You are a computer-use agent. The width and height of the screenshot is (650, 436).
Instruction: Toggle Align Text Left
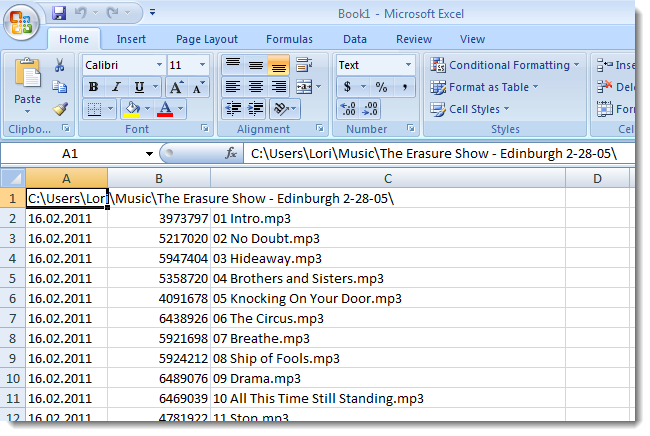[233, 87]
